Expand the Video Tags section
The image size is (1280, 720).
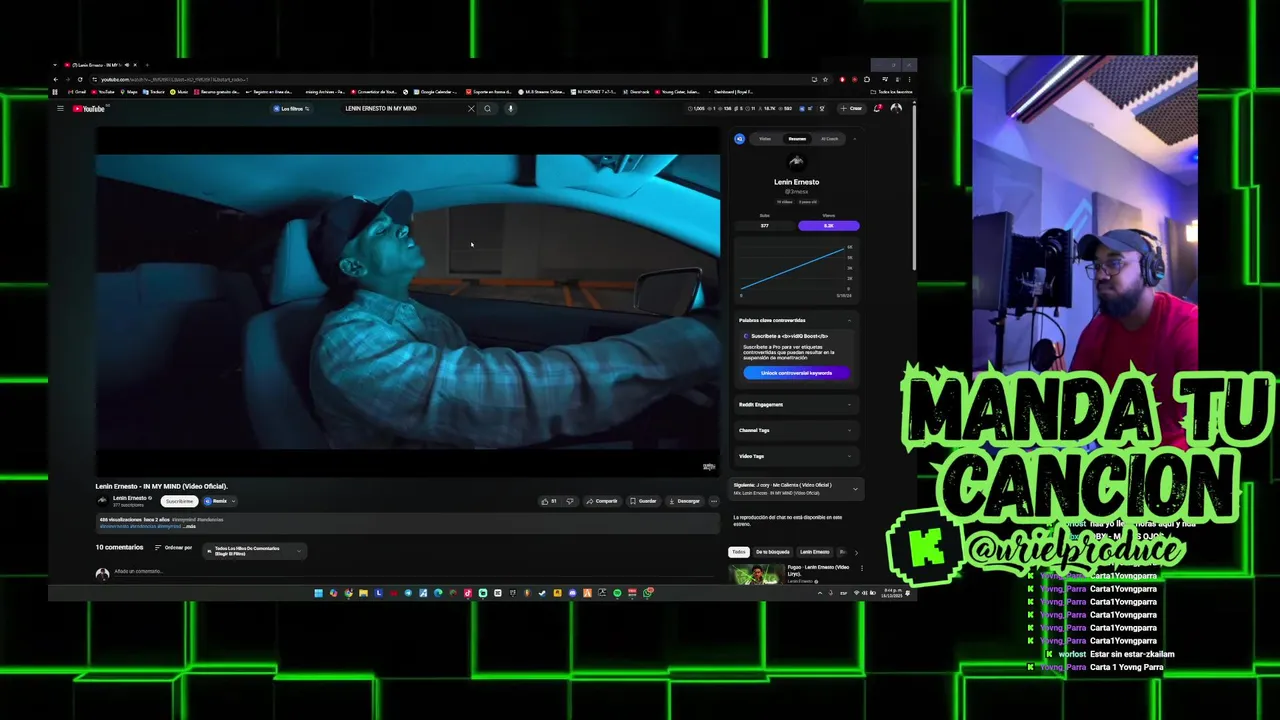point(796,456)
